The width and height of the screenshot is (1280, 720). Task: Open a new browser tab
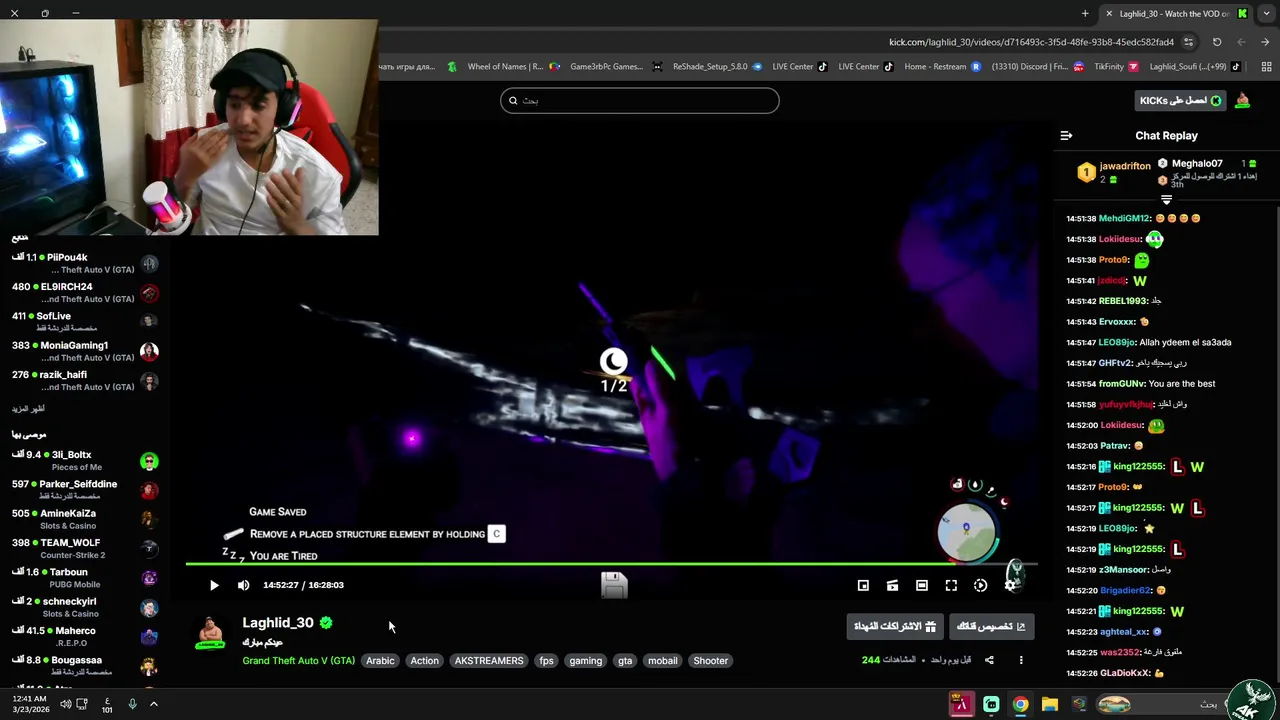(x=1085, y=13)
